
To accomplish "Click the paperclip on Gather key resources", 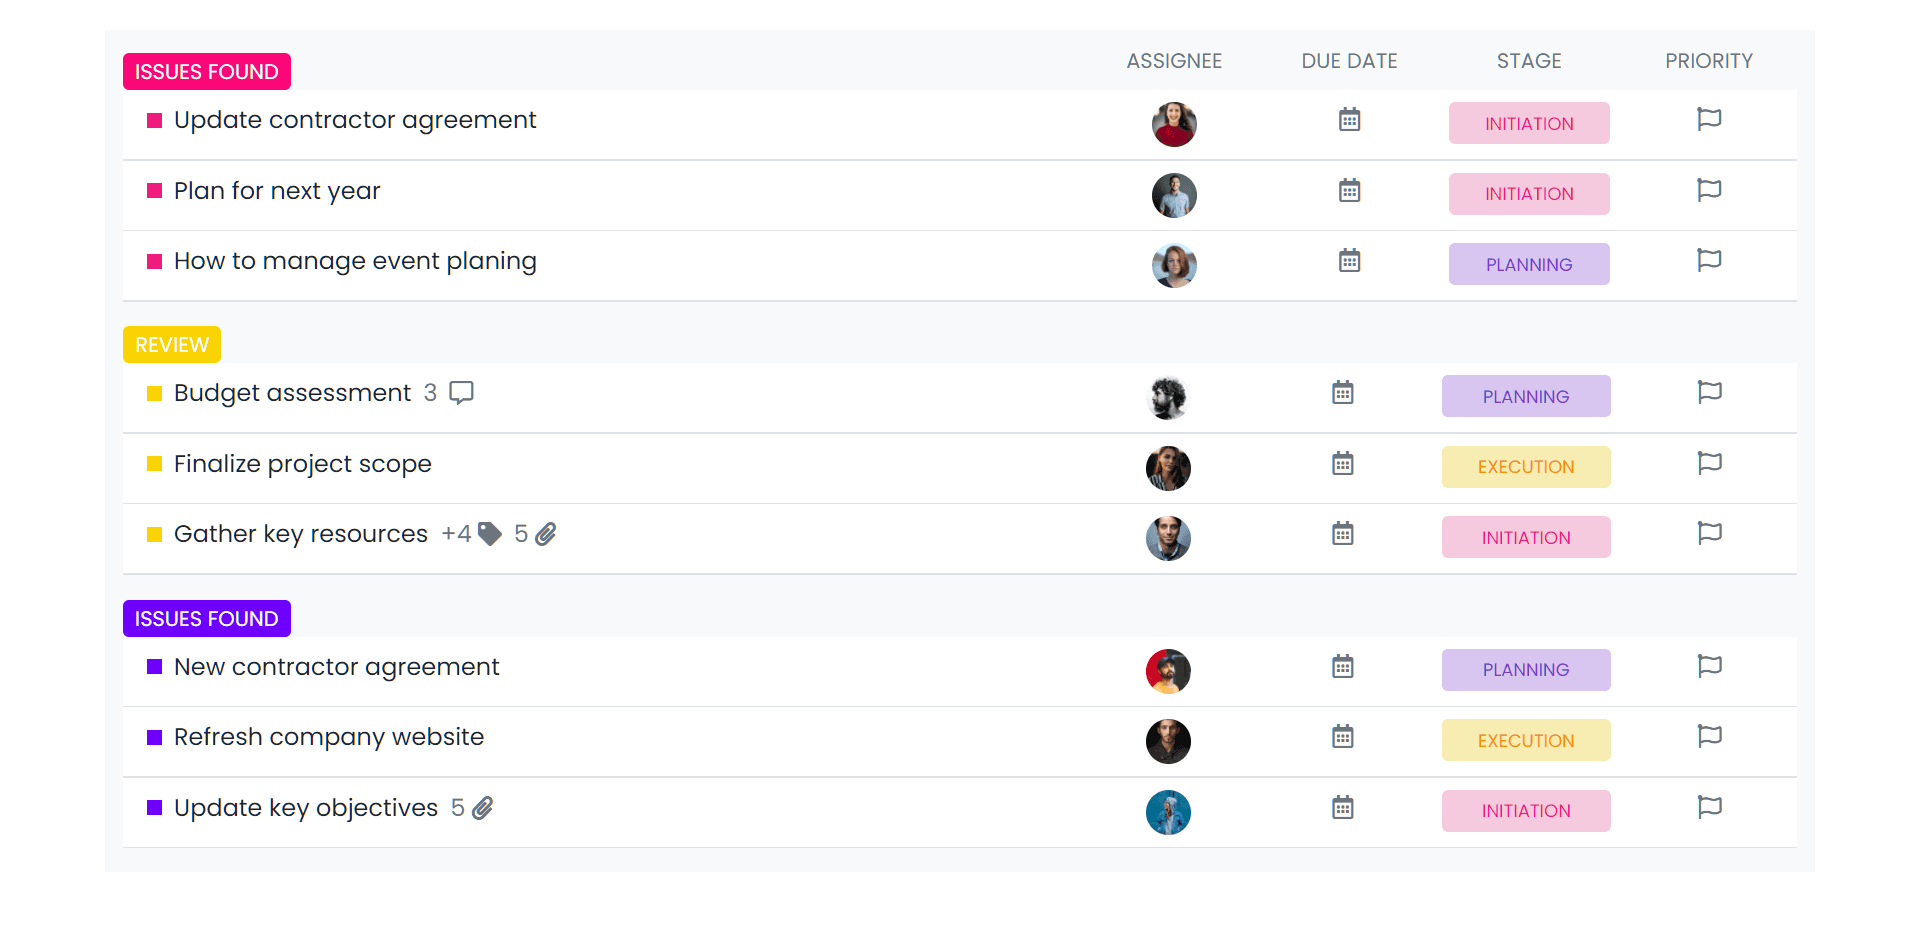I will (546, 534).
